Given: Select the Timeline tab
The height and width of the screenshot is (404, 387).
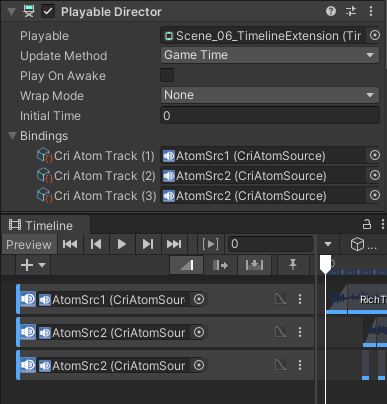Looking at the screenshot, I should point(41,226).
